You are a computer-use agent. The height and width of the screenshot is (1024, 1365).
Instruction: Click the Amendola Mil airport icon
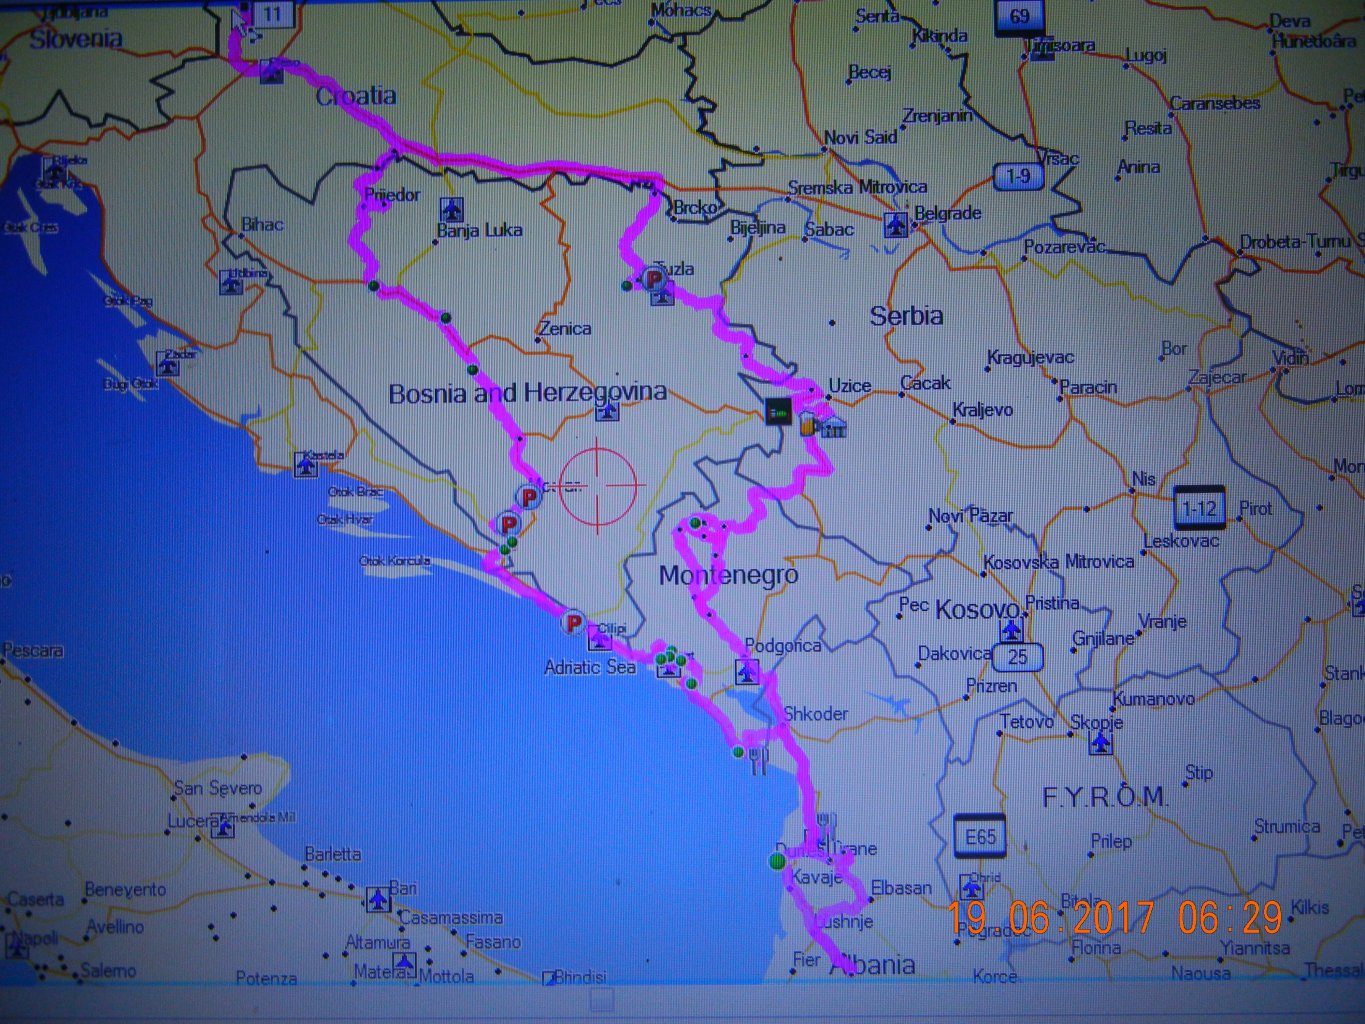[225, 826]
